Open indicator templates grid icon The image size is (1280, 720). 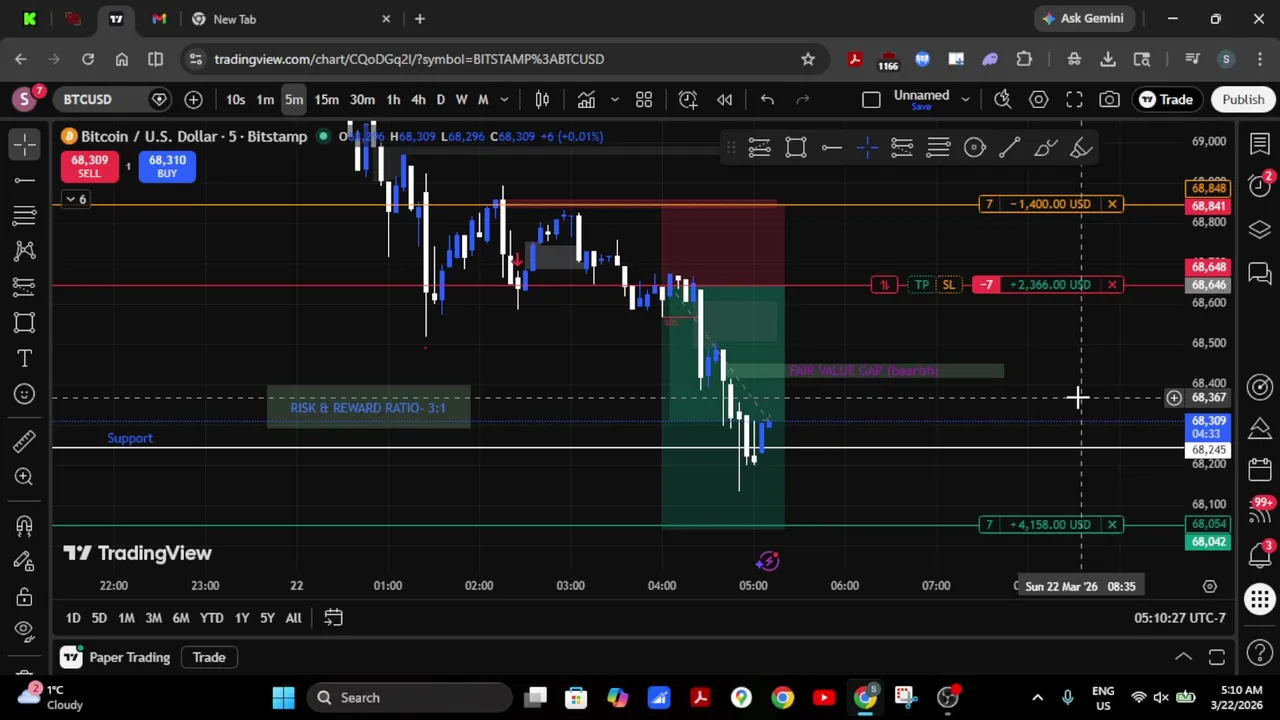tap(644, 99)
